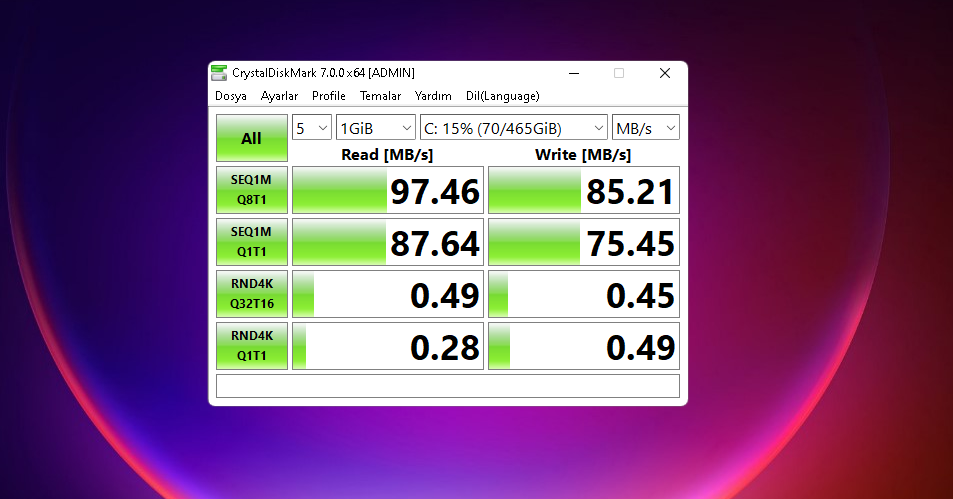Open the Ayarlar menu
The width and height of the screenshot is (953, 499).
pyautogui.click(x=280, y=96)
